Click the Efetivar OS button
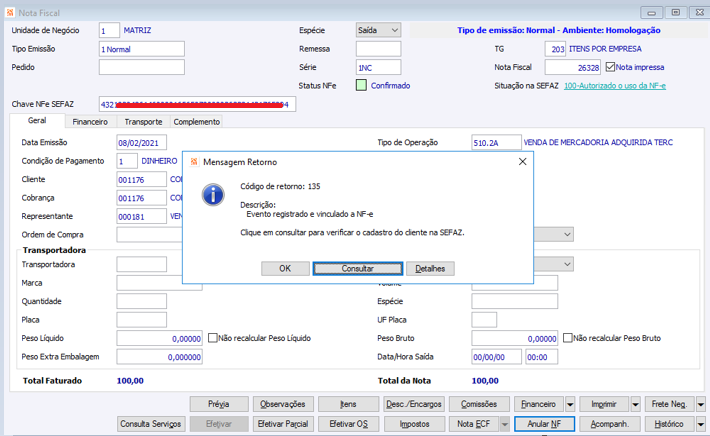Image resolution: width=710 pixels, height=436 pixels. coord(348,424)
